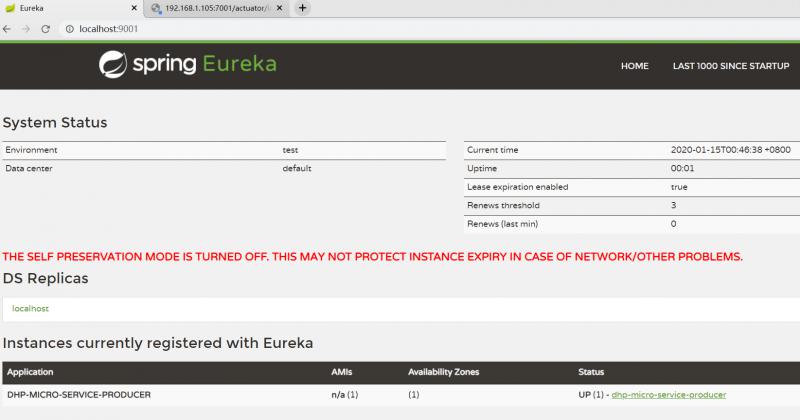The width and height of the screenshot is (800, 420).
Task: Select the Lease expiration enabled value true
Action: 679,187
